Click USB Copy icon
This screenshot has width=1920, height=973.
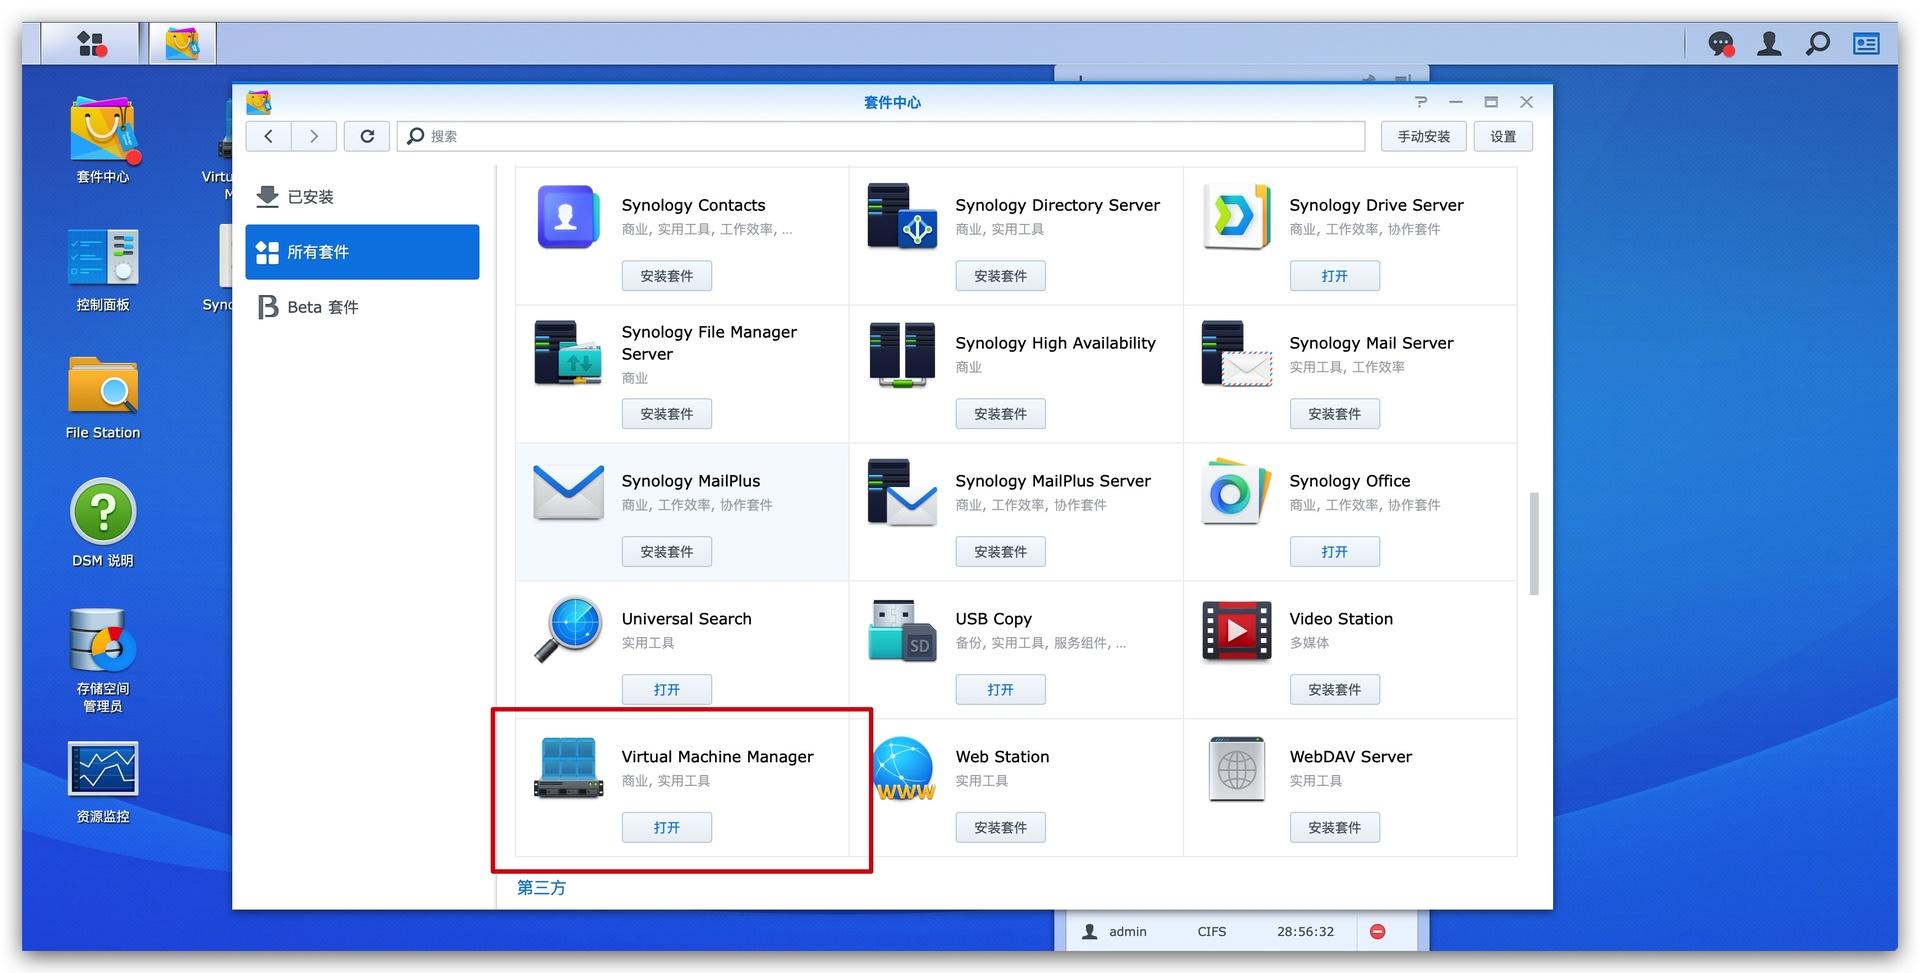pos(902,630)
